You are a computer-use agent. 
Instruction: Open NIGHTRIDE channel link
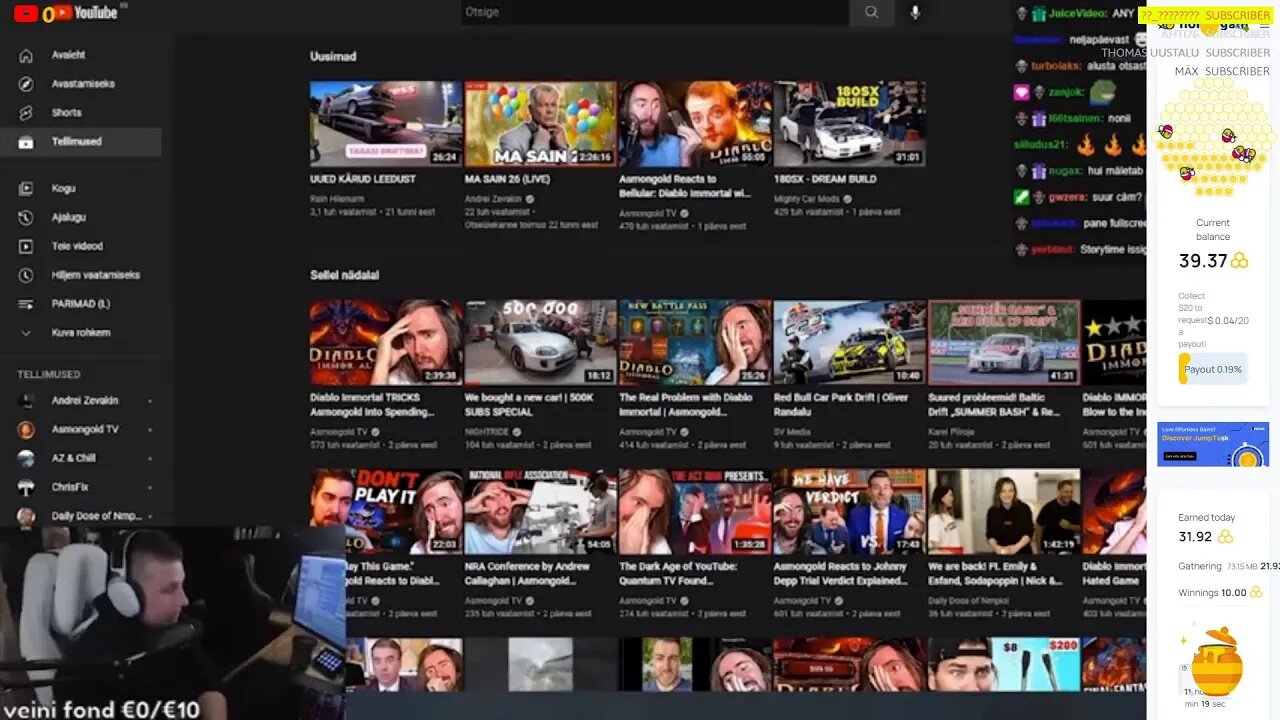click(x=489, y=432)
